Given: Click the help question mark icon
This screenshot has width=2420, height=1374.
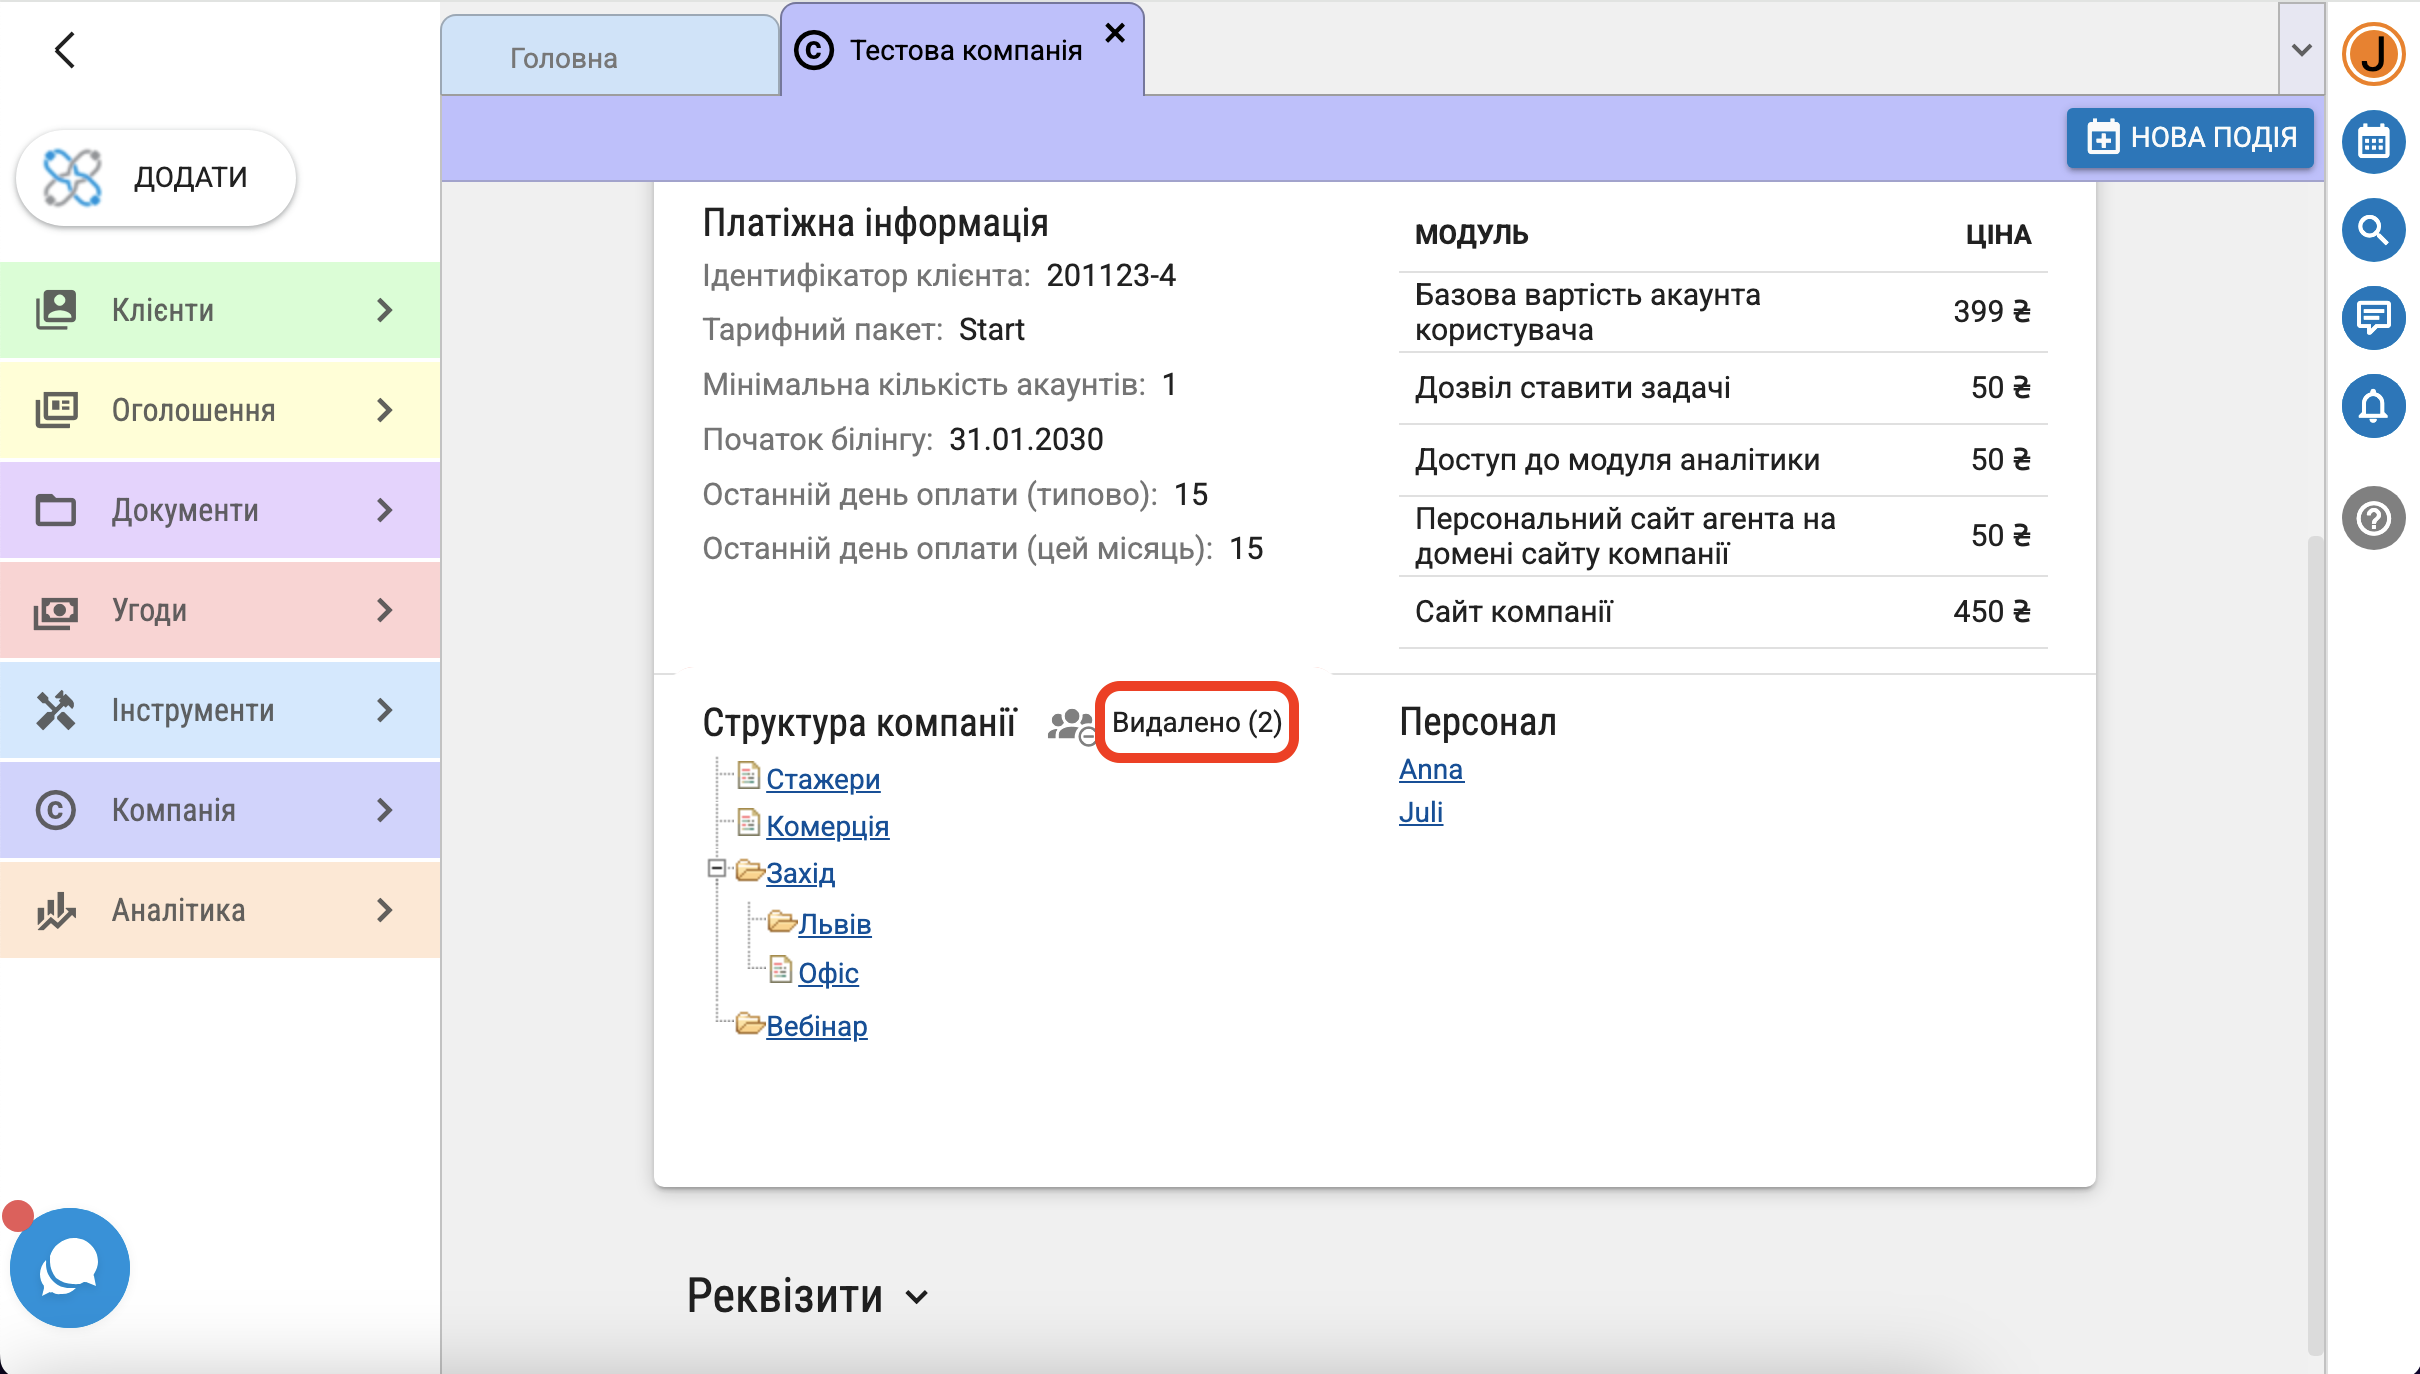Looking at the screenshot, I should [2373, 518].
